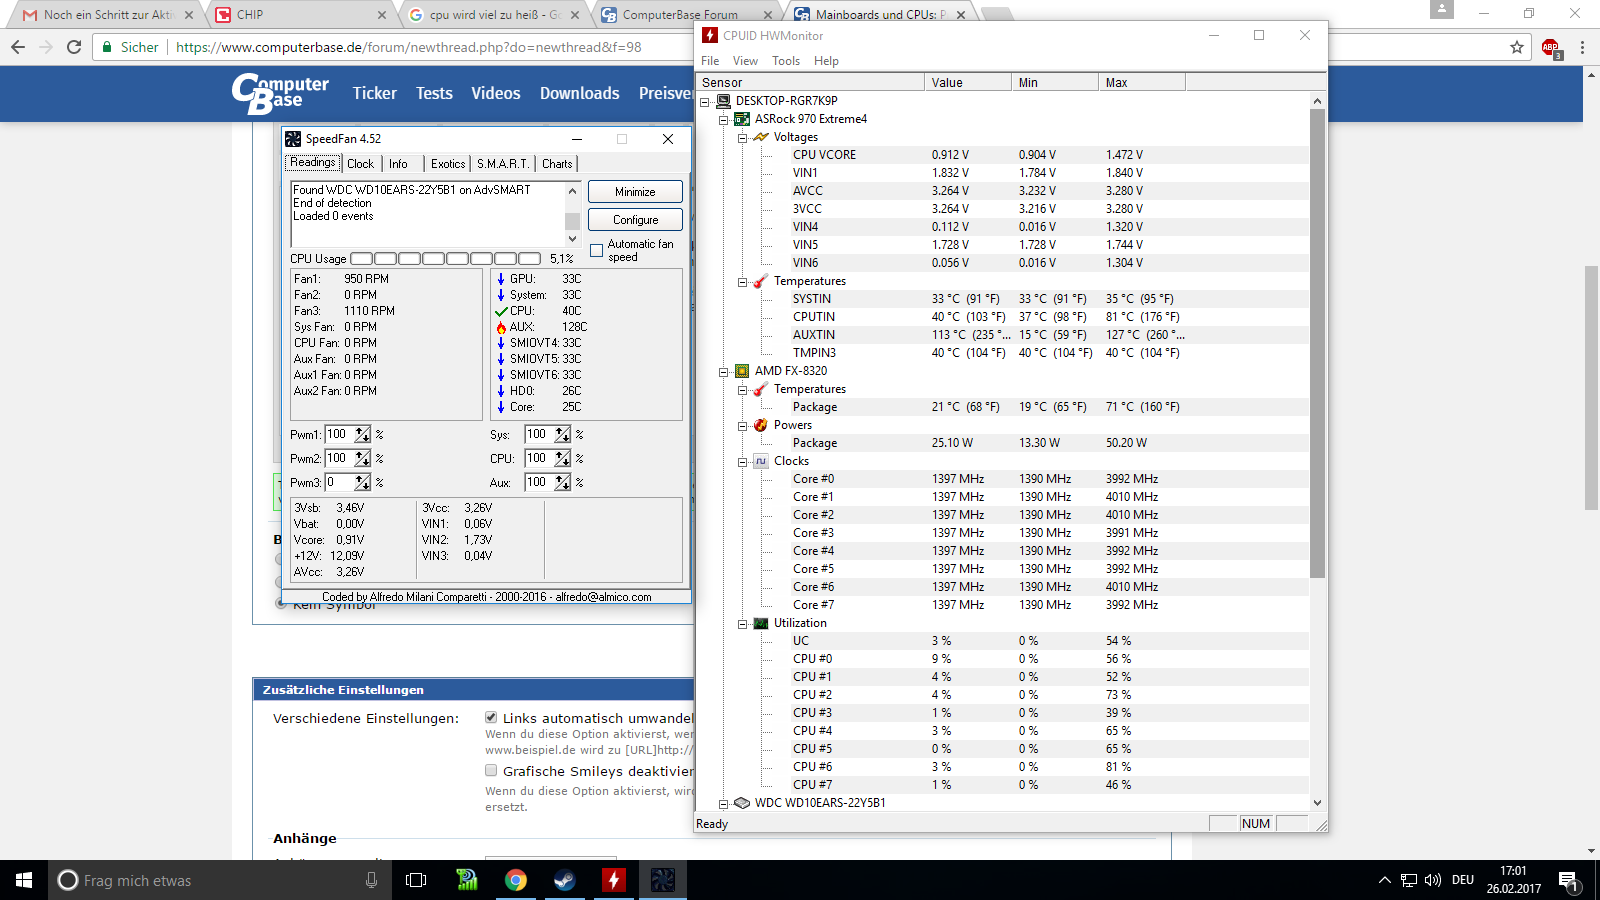This screenshot has height=900, width=1600.
Task: Open Task View from the taskbar
Action: coord(416,880)
